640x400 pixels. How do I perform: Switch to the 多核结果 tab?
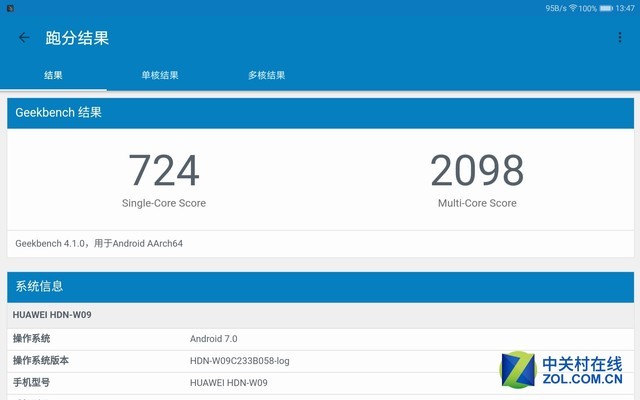[266, 75]
